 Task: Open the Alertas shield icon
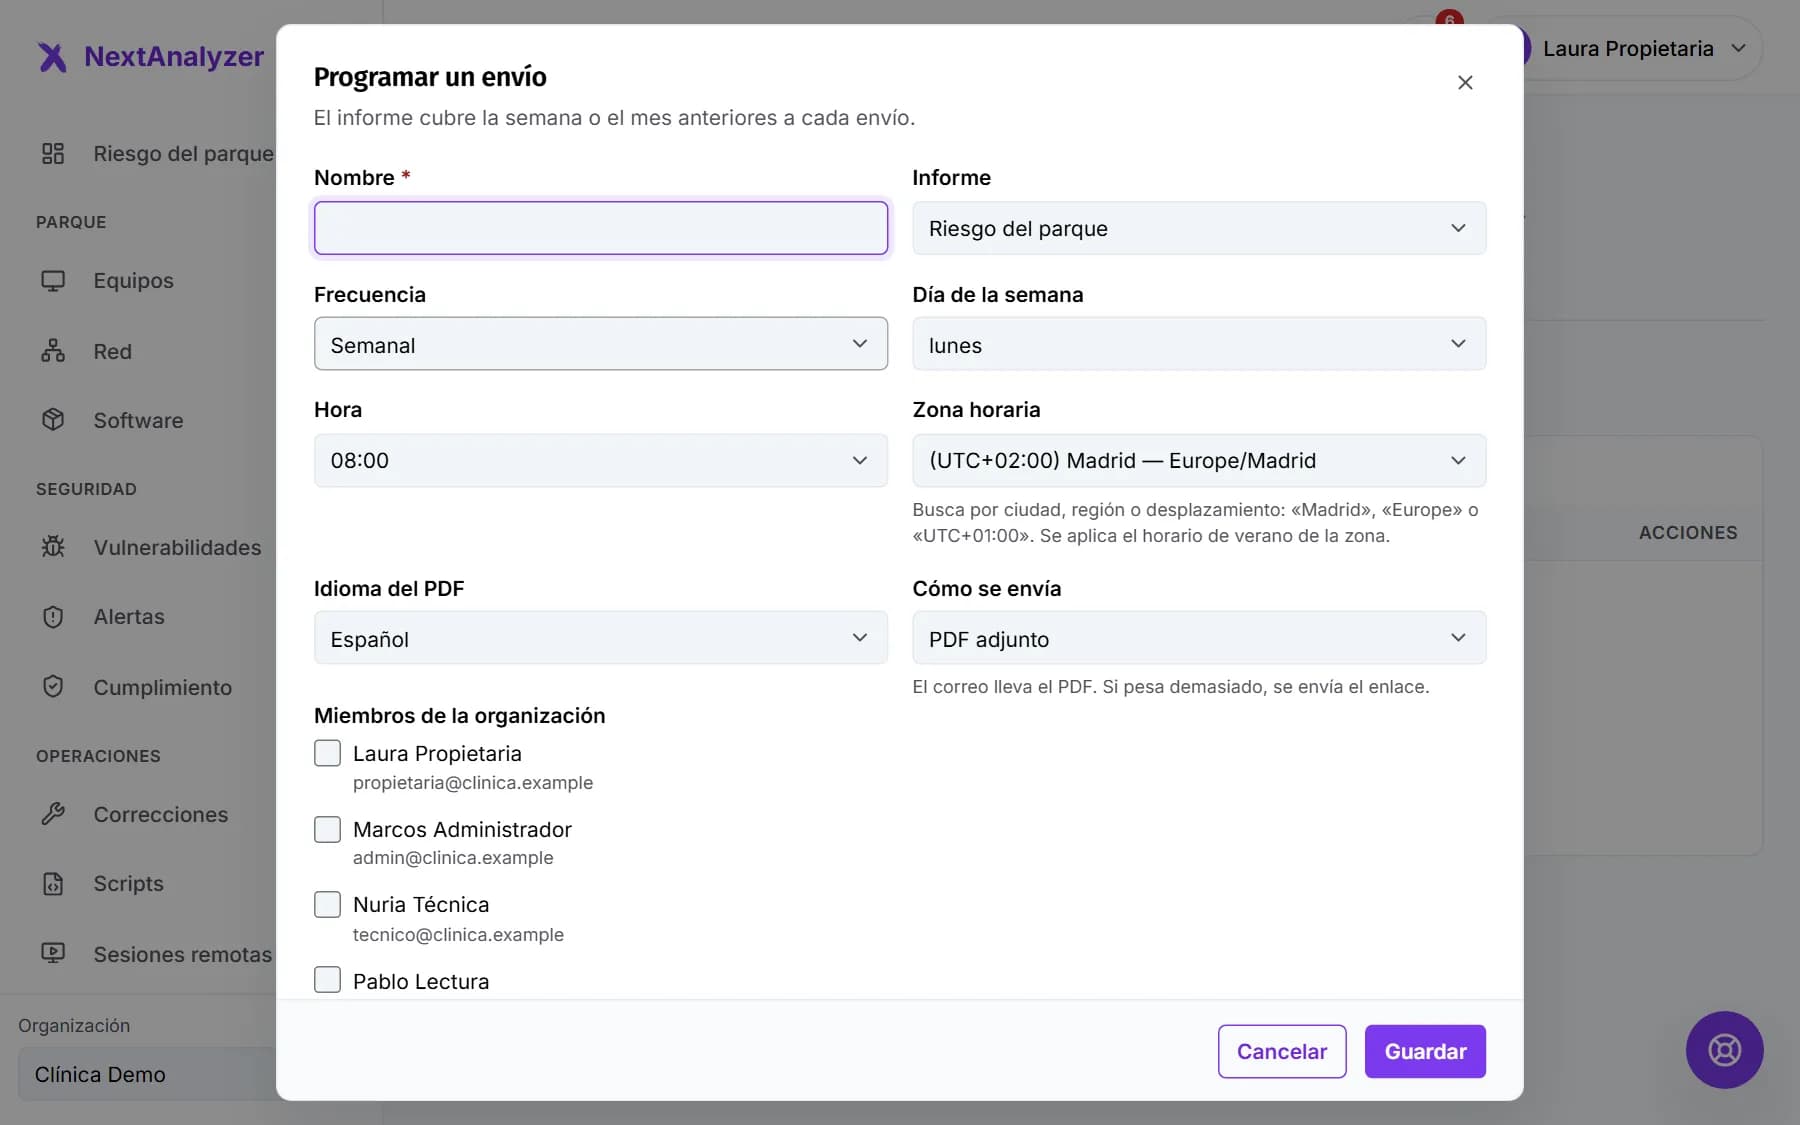coord(53,617)
